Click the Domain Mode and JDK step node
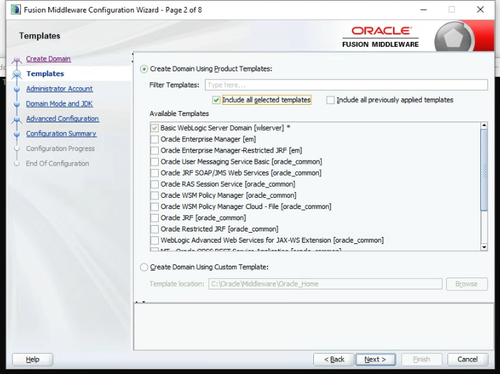 tap(17, 104)
